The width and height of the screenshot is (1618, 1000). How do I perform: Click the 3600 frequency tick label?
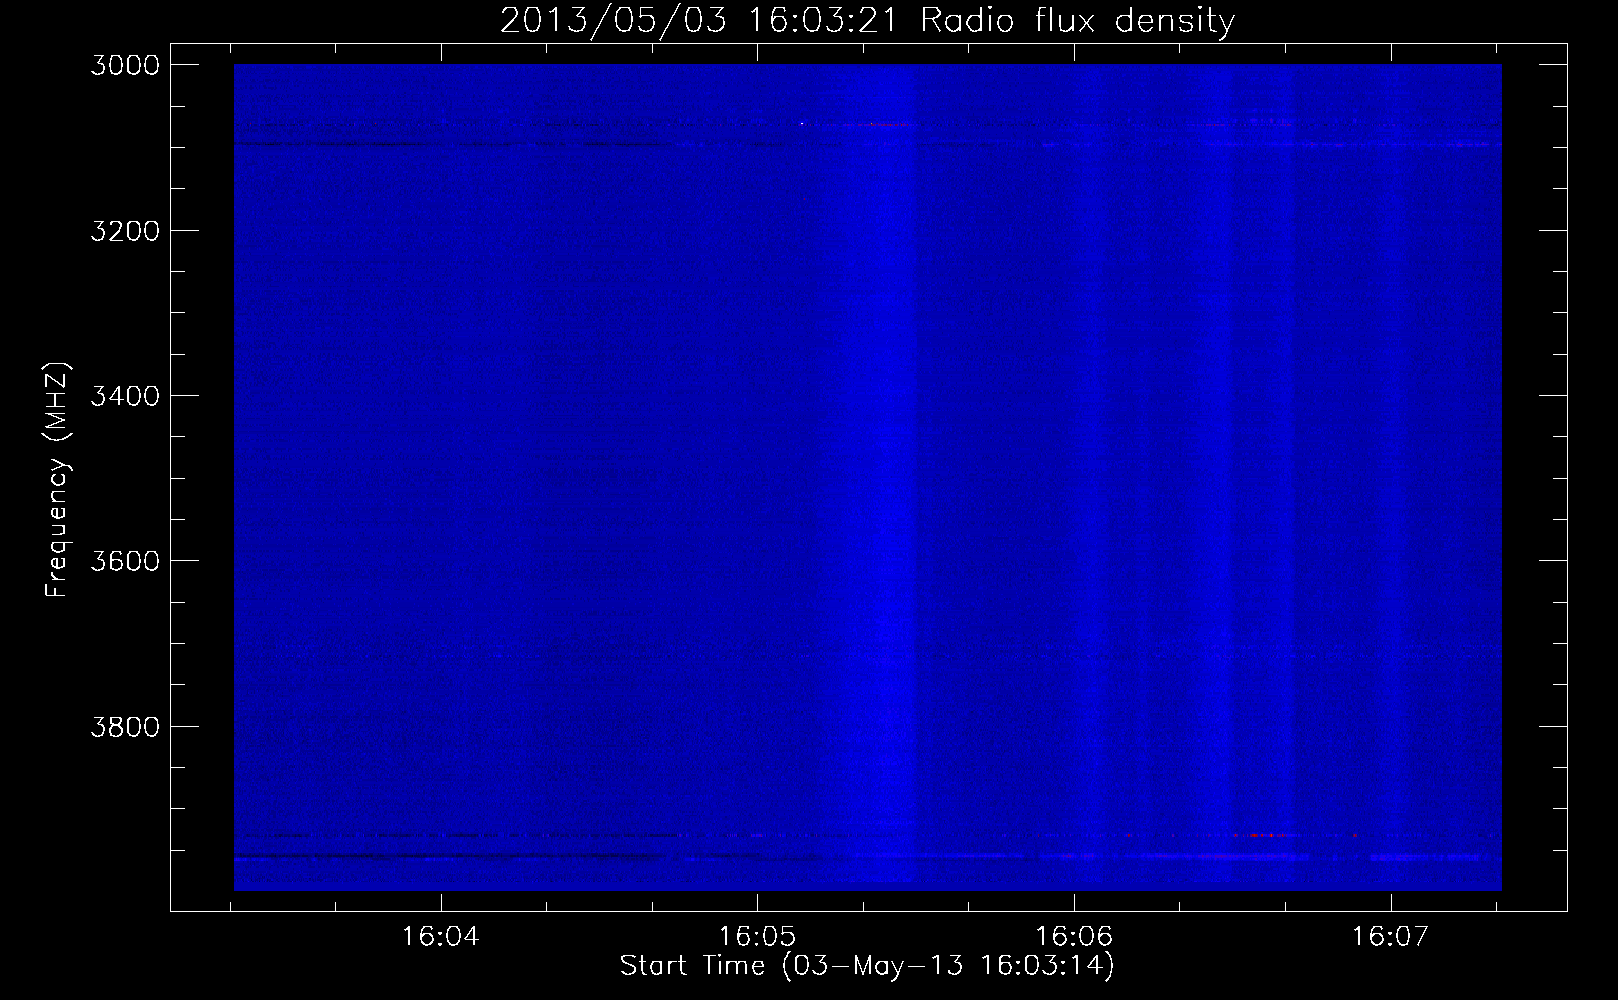tap(125, 561)
